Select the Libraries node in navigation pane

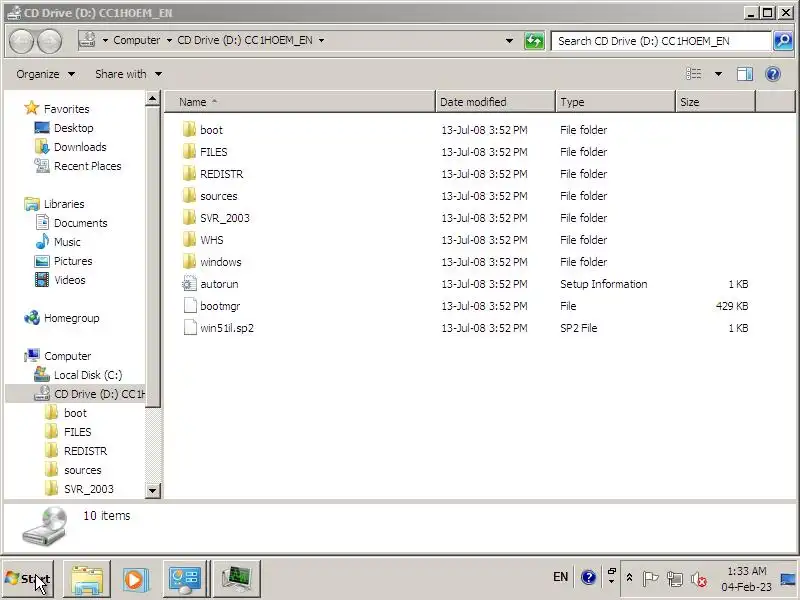(64, 204)
